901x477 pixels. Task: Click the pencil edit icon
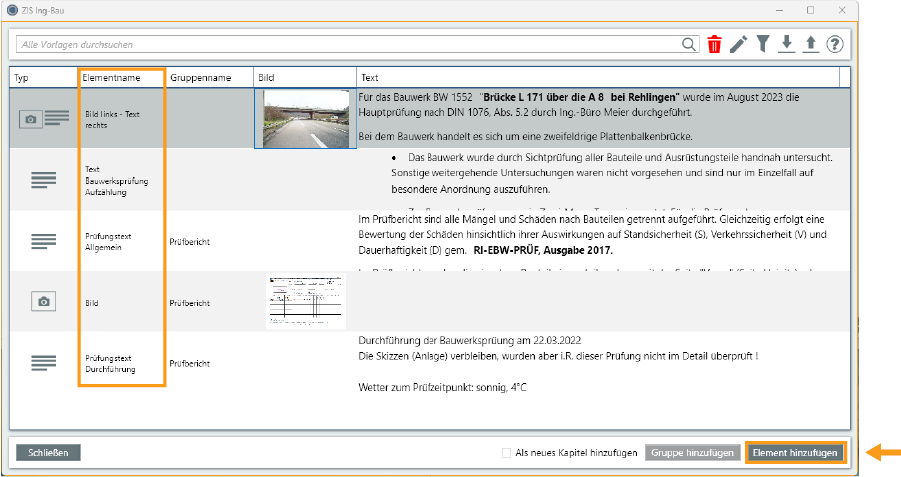click(738, 44)
